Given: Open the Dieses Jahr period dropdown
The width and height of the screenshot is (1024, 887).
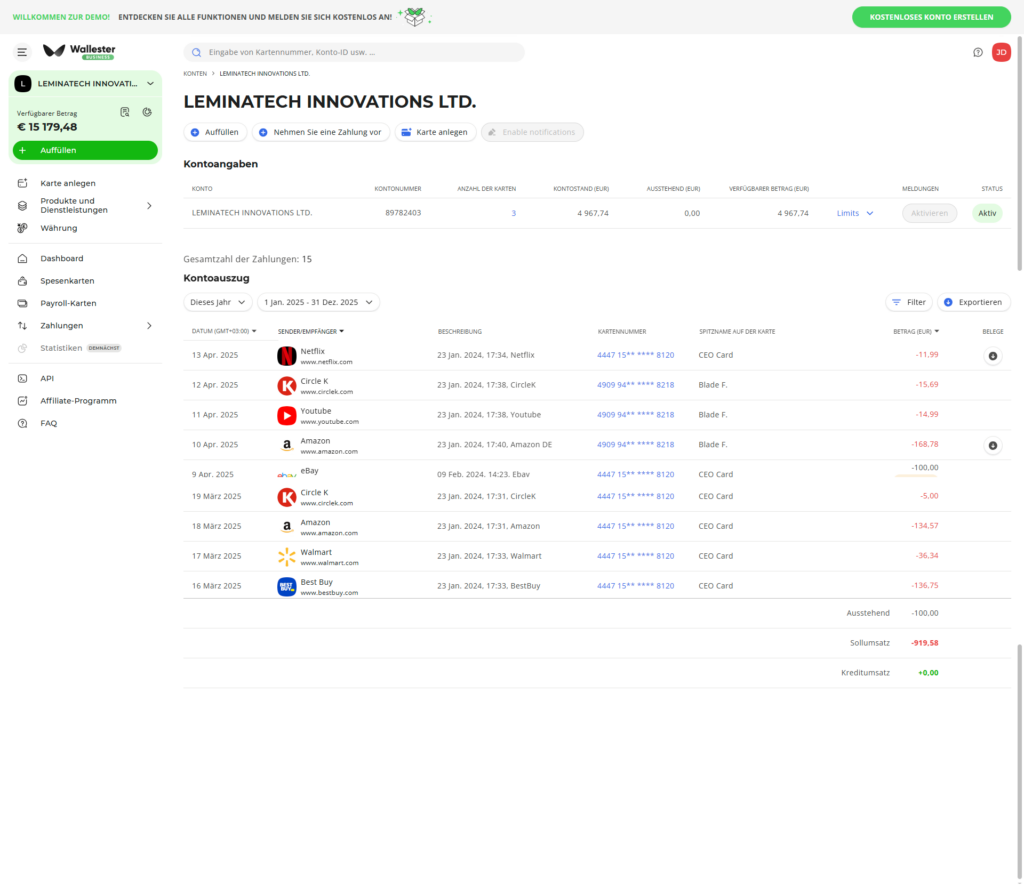Looking at the screenshot, I should pyautogui.click(x=217, y=302).
